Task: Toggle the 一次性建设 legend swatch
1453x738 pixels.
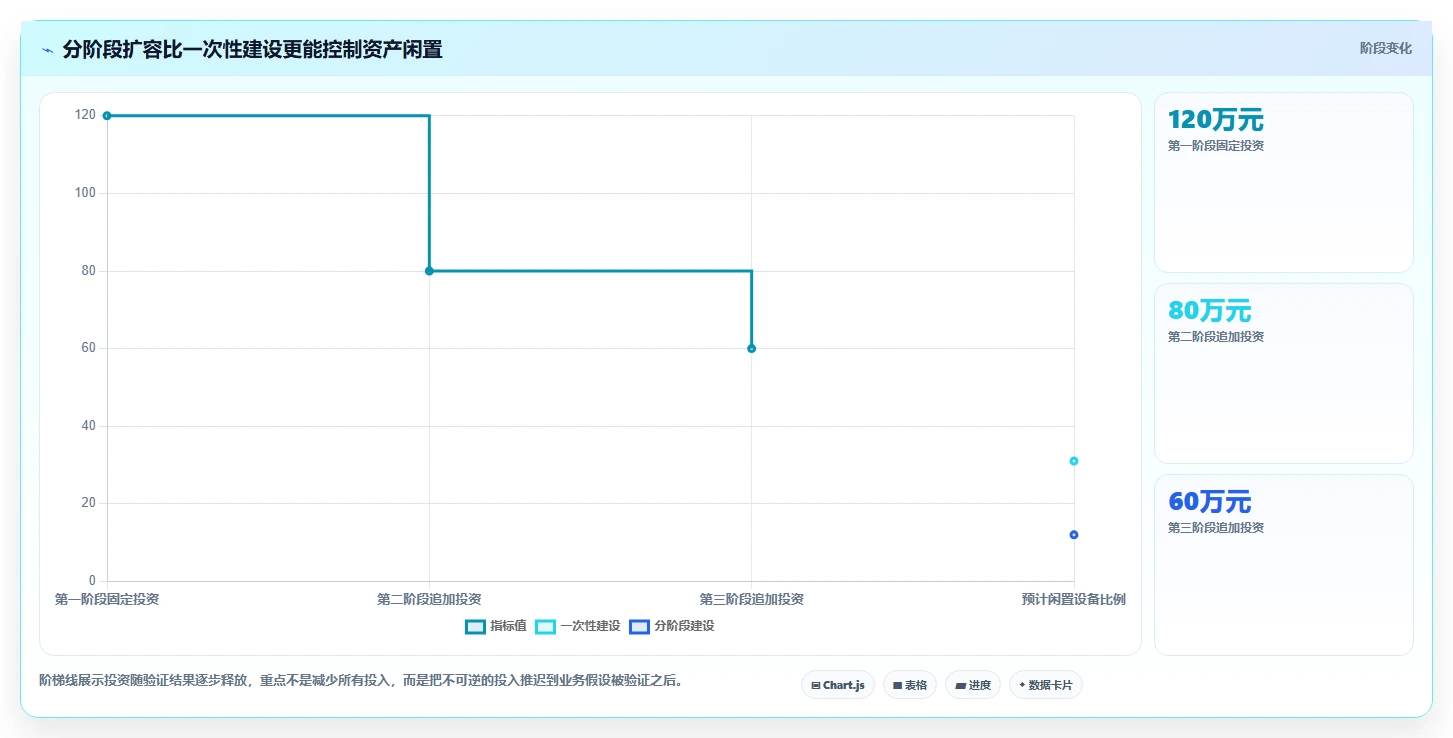Action: click(546, 627)
